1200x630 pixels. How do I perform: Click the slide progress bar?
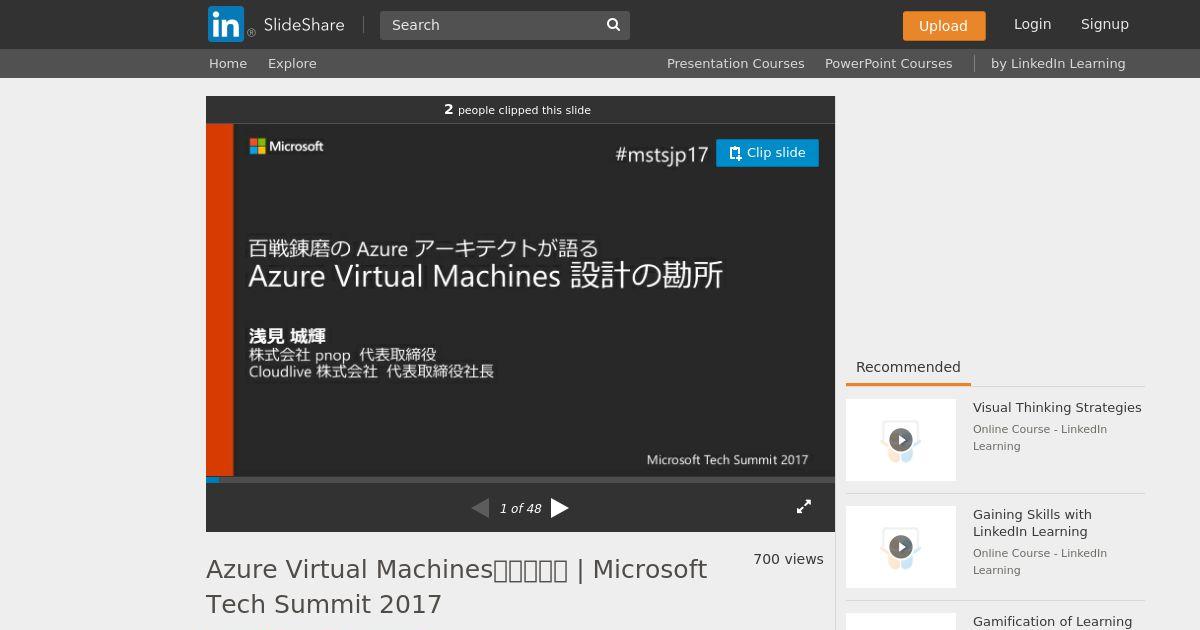click(x=520, y=480)
